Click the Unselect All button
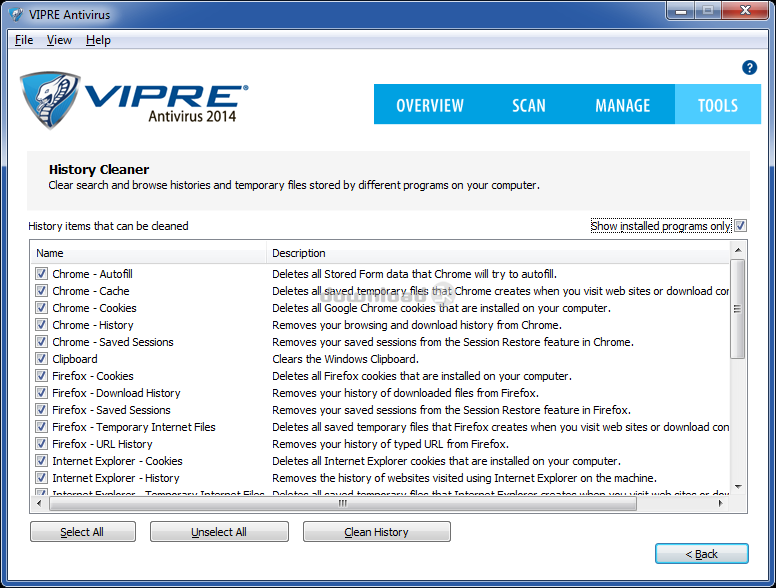This screenshot has width=776, height=588. pyautogui.click(x=219, y=532)
